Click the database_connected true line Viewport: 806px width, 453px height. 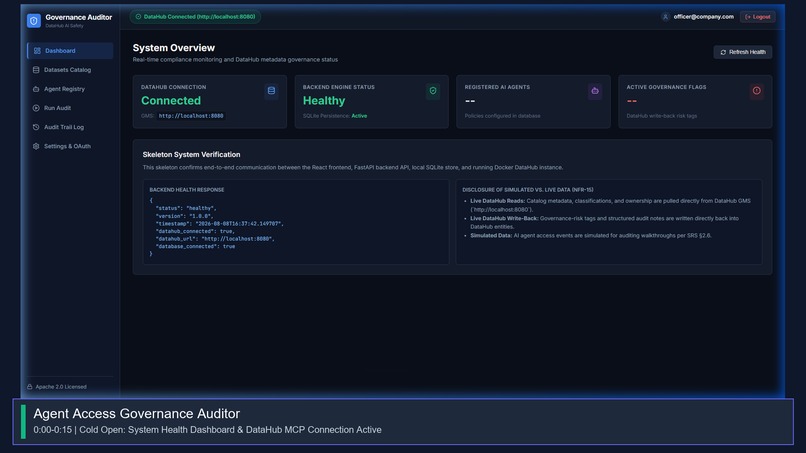[195, 246]
